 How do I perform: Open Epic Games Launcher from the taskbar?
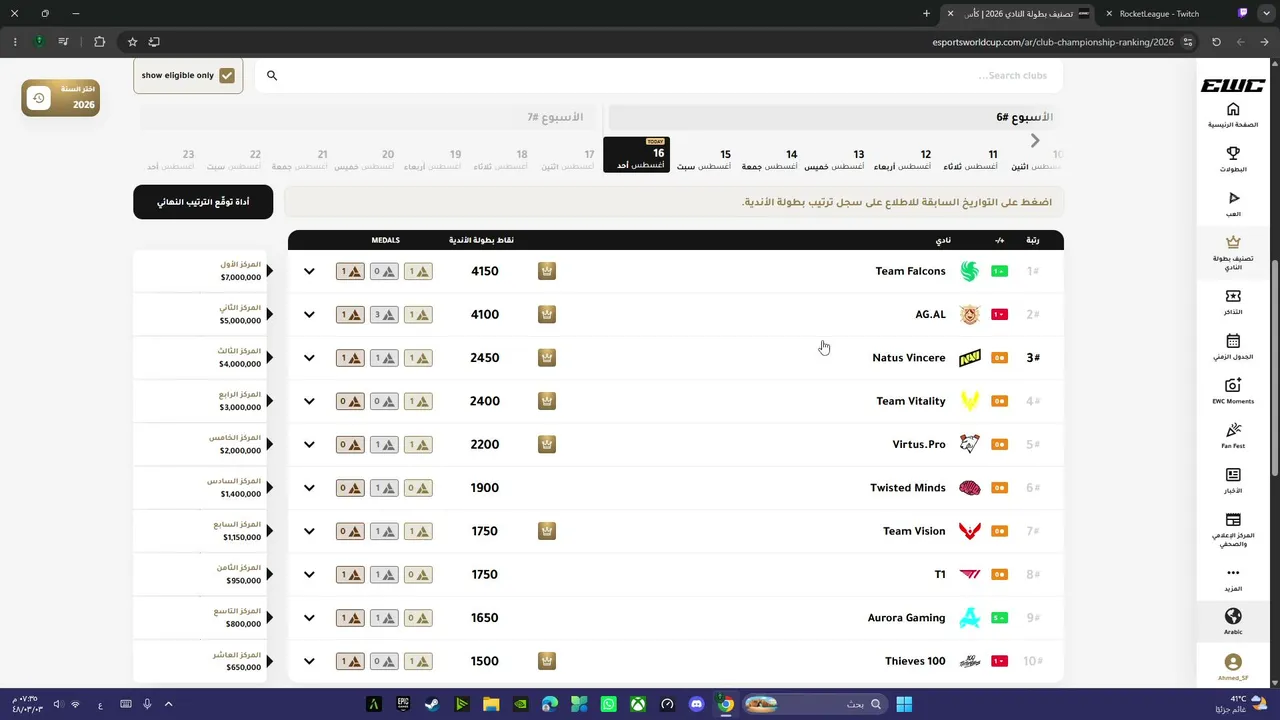coord(403,704)
